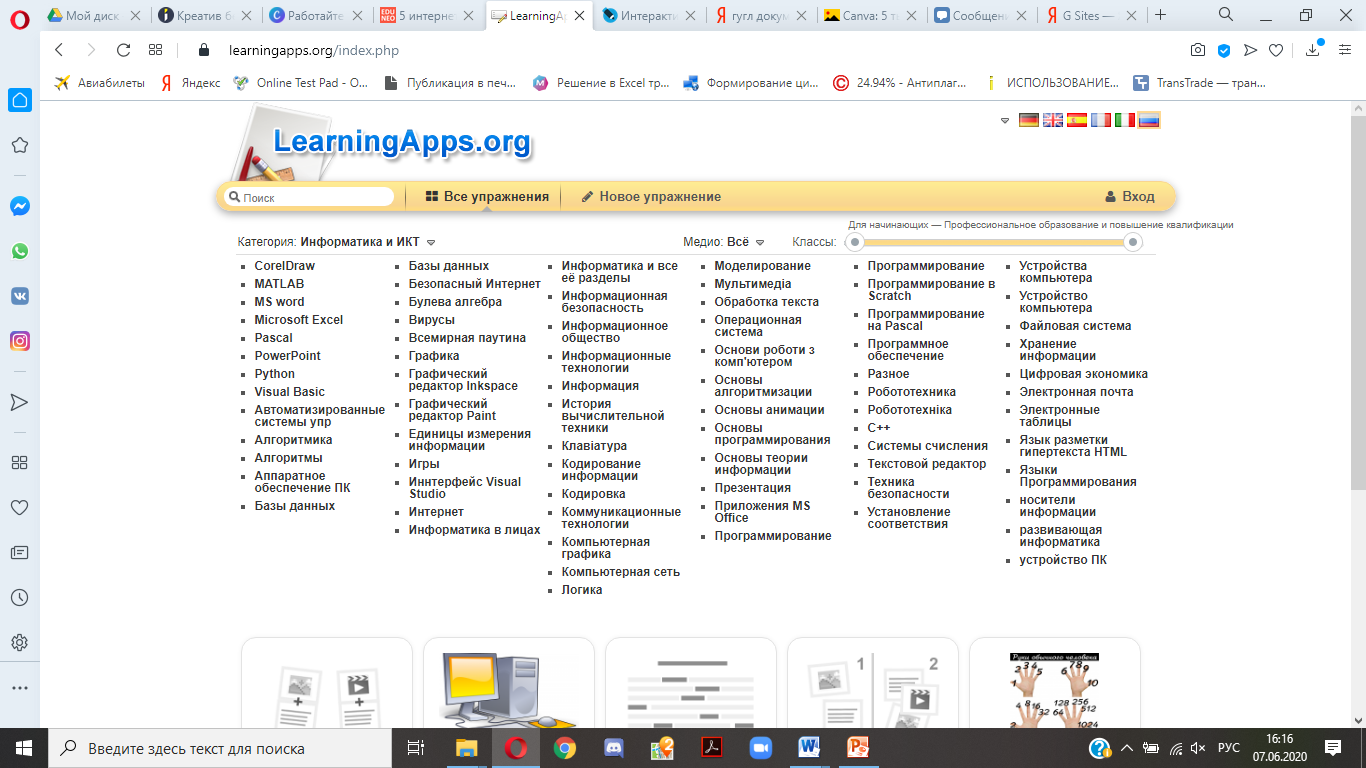Screen dimensions: 1366x768
Task: Select the Italian flag language
Action: 1125,120
